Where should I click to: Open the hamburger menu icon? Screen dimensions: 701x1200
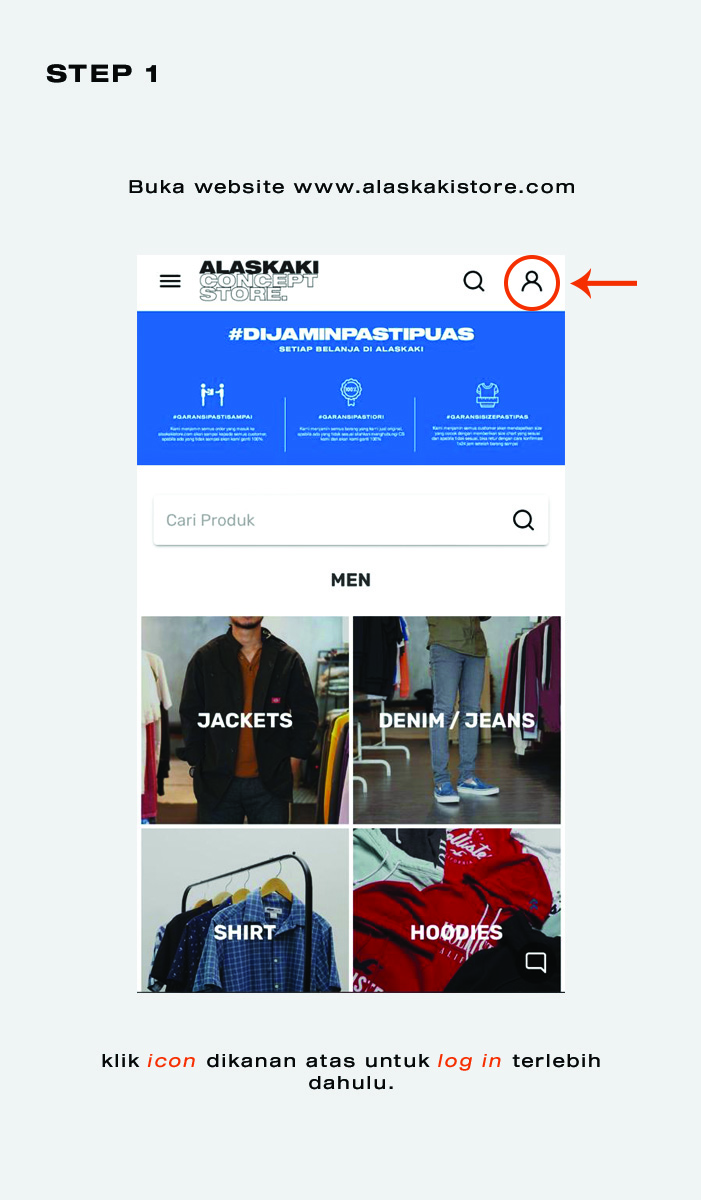170,281
